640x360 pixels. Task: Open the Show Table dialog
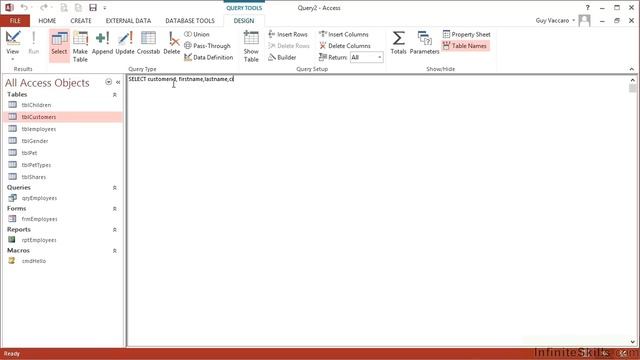click(251, 47)
